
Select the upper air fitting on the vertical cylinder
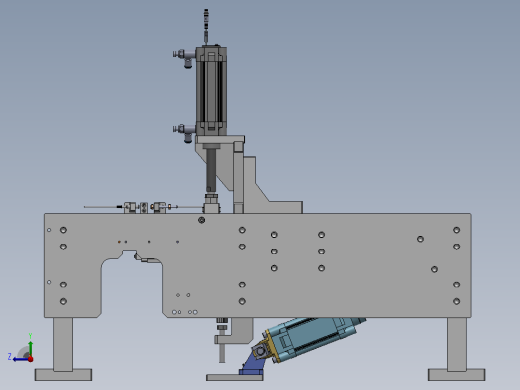click(184, 57)
